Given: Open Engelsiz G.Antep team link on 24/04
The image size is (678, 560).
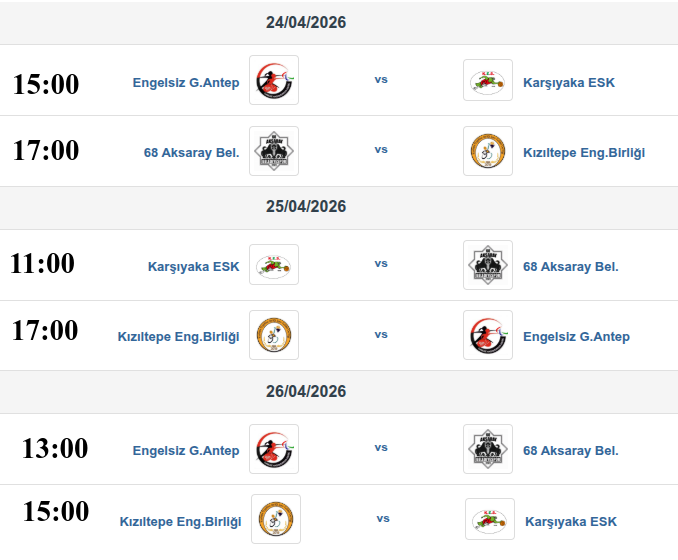Looking at the screenshot, I should tap(186, 83).
